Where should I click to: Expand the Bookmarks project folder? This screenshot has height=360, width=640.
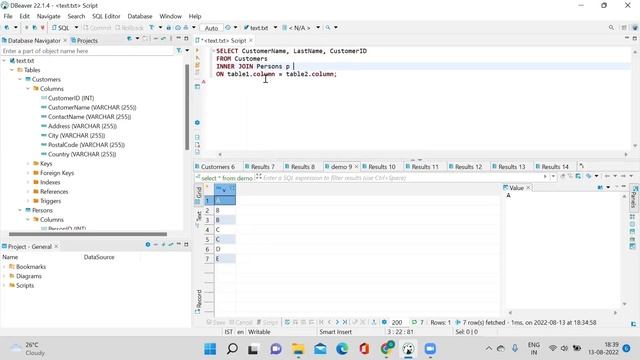4,267
